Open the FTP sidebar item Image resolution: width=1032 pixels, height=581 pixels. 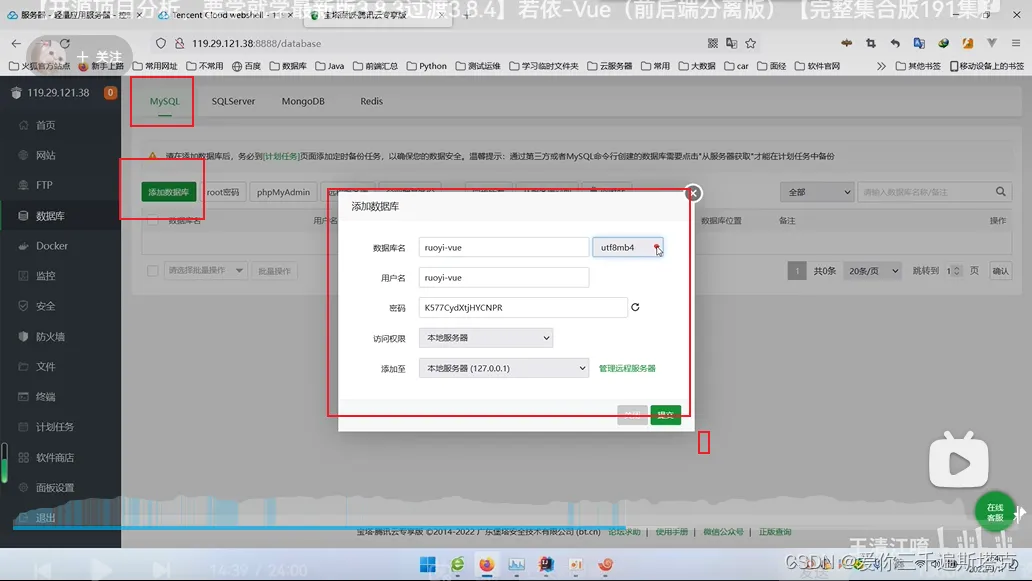click(43, 186)
